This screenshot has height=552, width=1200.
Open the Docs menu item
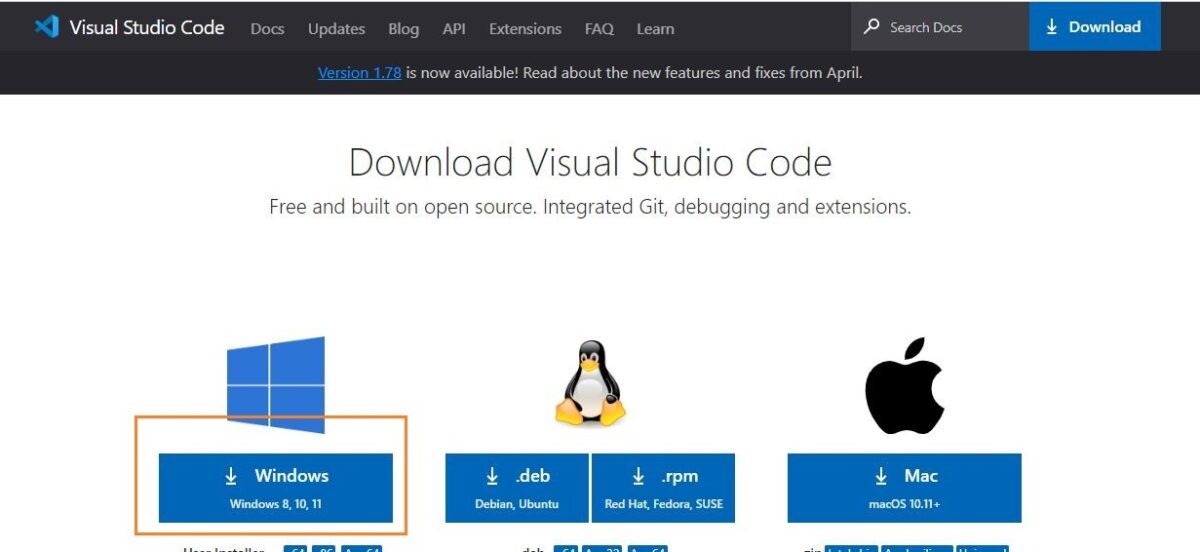tap(267, 28)
